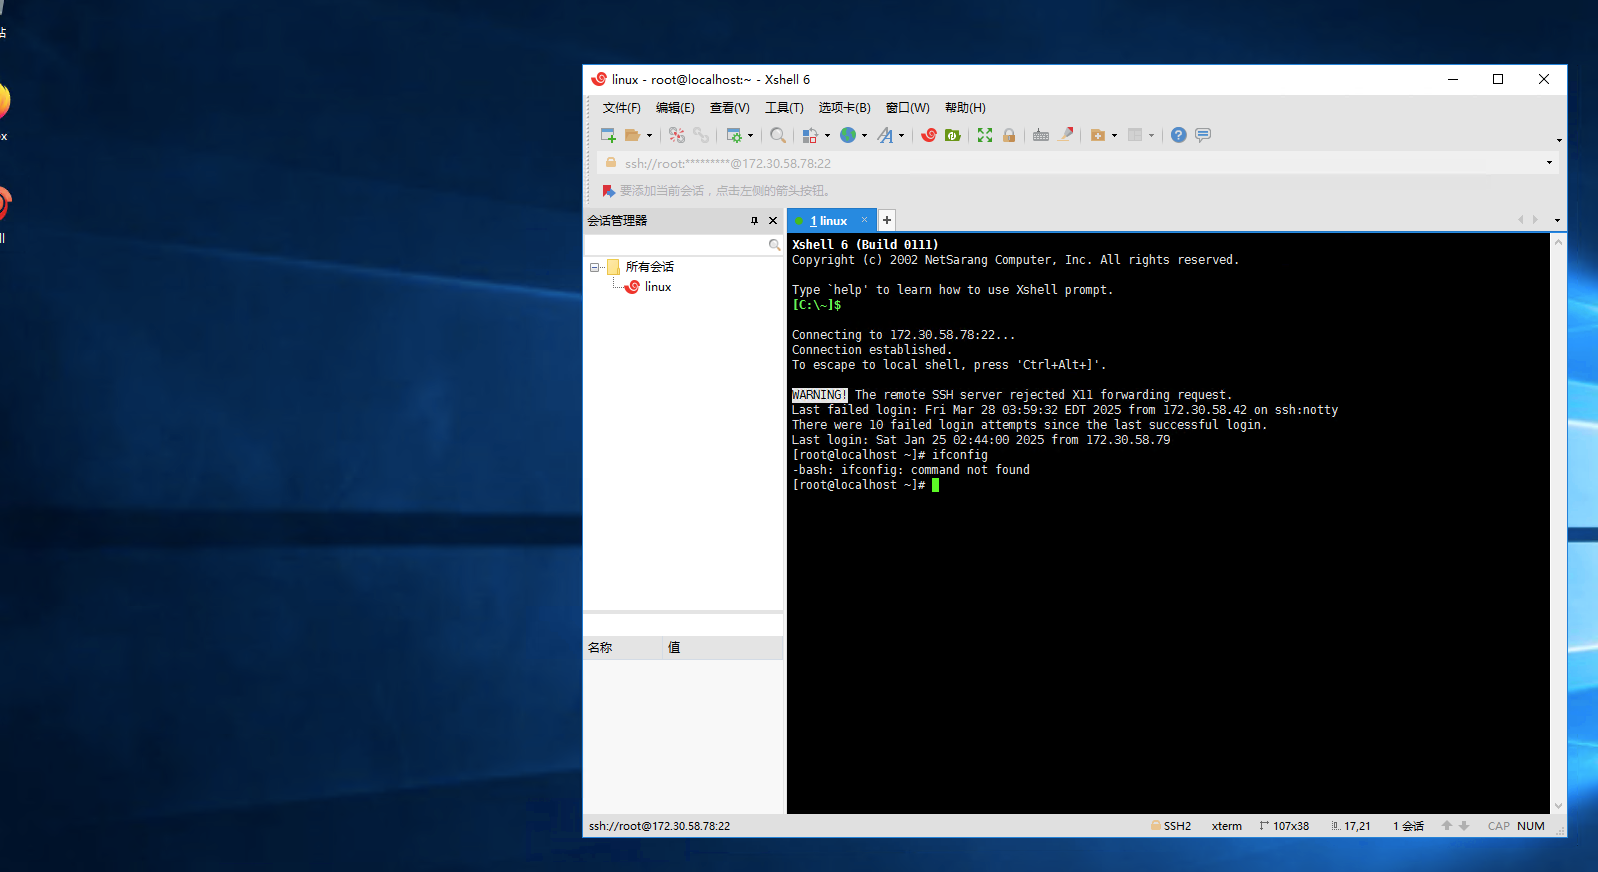Click the add-current-session bookmark arrow icon
This screenshot has width=1598, height=872.
click(x=608, y=191)
